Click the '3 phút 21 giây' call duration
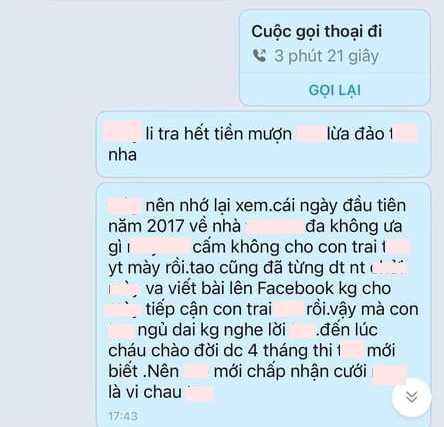Screen dimensions: 444x427 (326, 56)
